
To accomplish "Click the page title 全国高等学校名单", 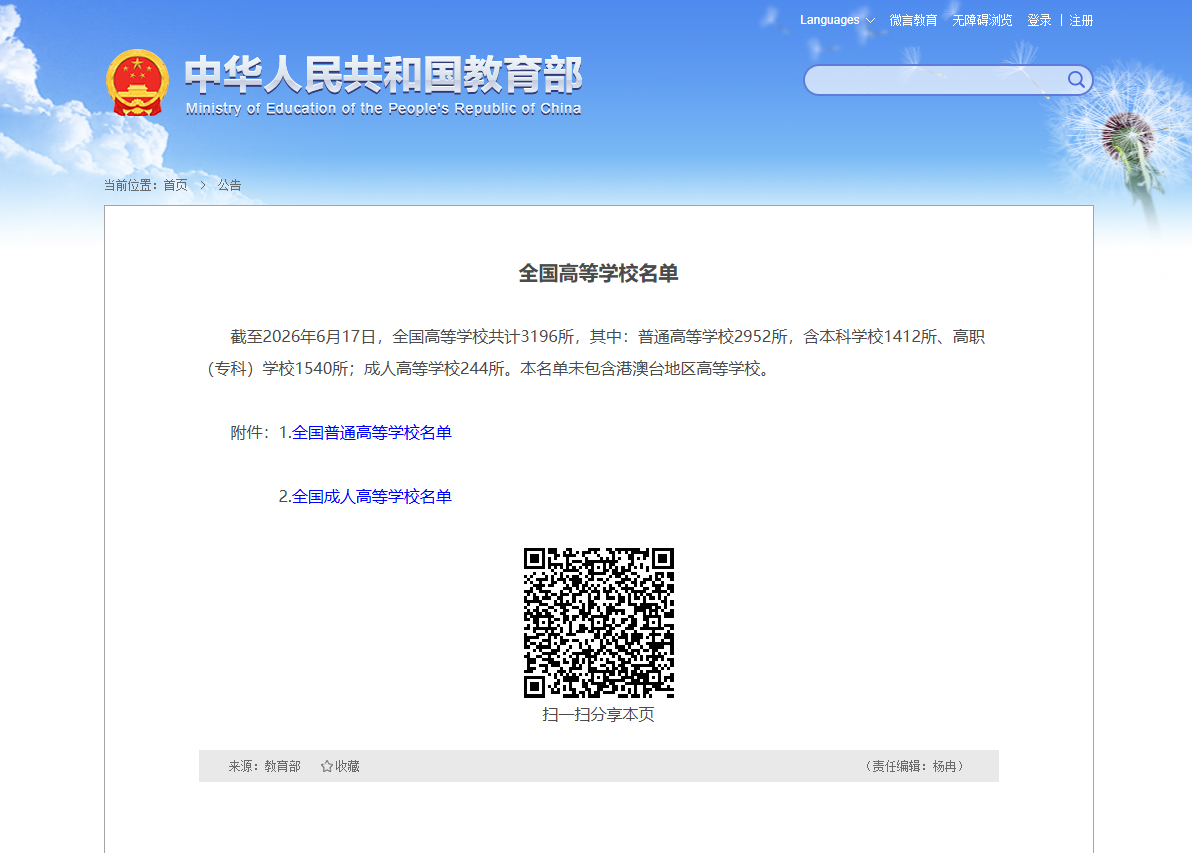I will [598, 274].
